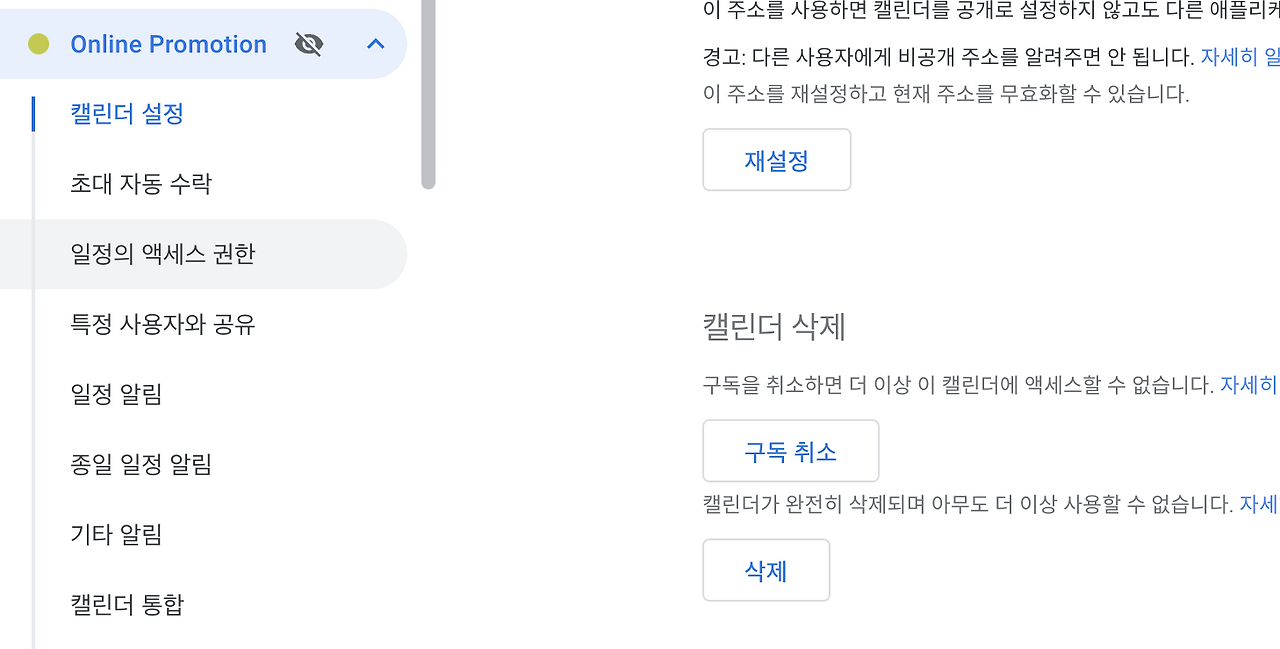
Task: Click the sidebar vertical scrollbar thumb
Action: pyautogui.click(x=428, y=94)
